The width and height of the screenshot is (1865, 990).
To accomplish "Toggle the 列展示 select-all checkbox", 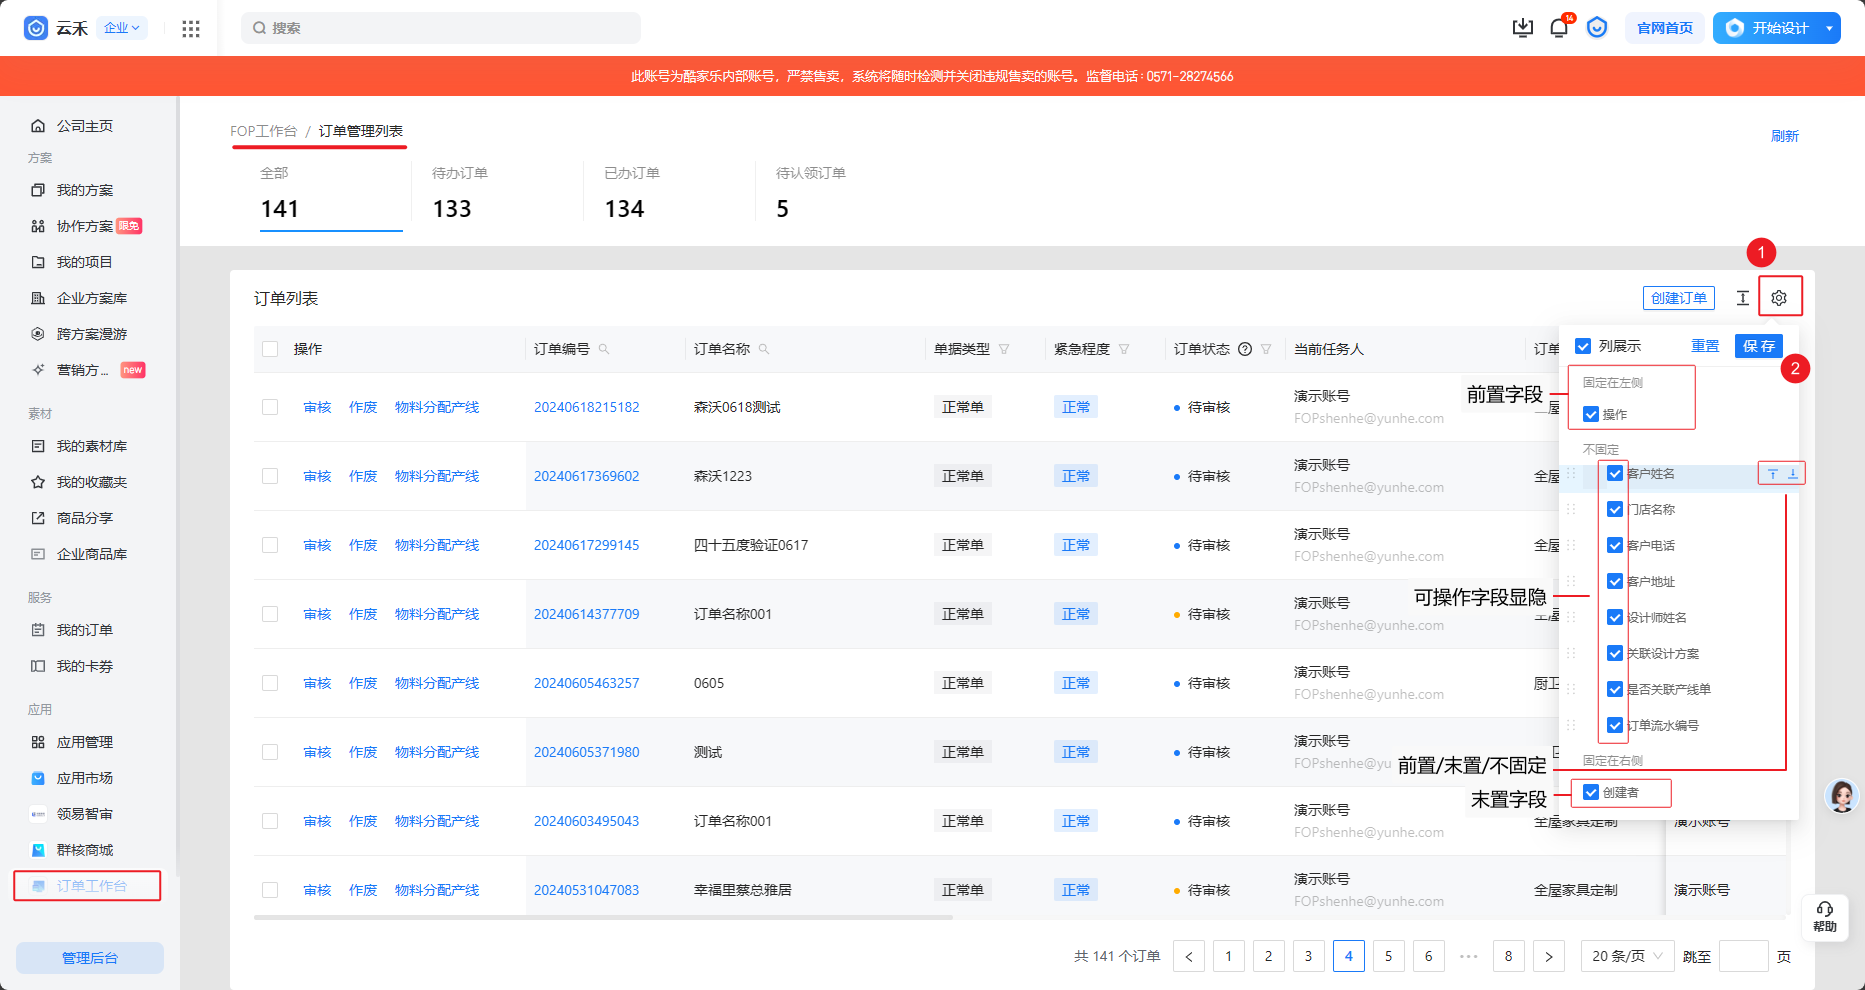I will (1583, 346).
